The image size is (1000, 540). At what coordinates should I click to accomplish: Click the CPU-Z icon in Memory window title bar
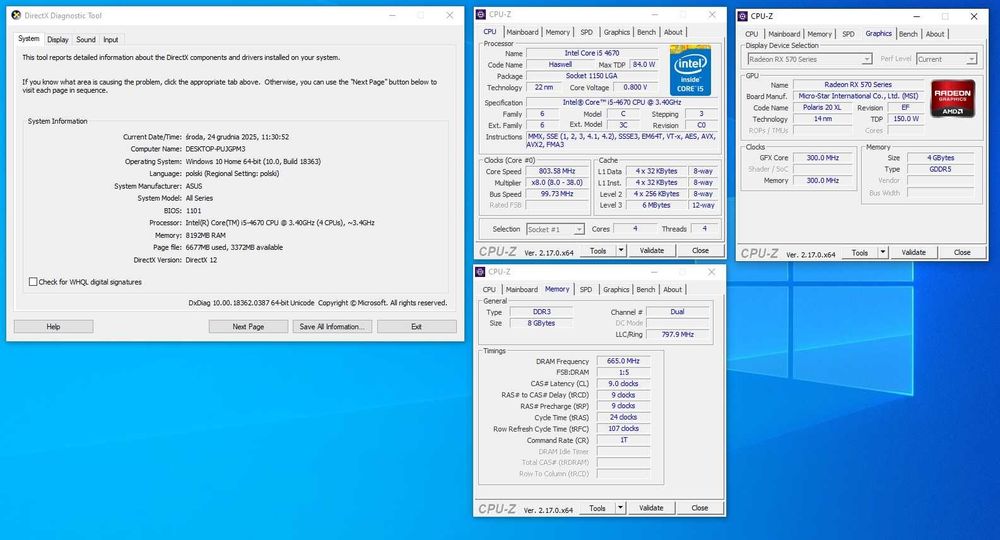(x=480, y=272)
